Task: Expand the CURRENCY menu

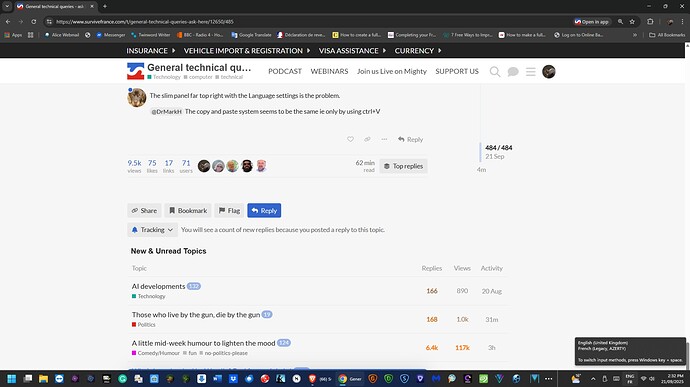Action: (x=418, y=51)
